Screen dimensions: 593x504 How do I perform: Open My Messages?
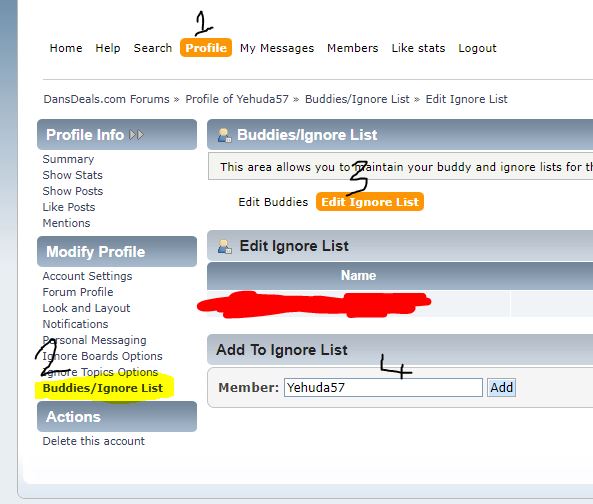click(277, 48)
